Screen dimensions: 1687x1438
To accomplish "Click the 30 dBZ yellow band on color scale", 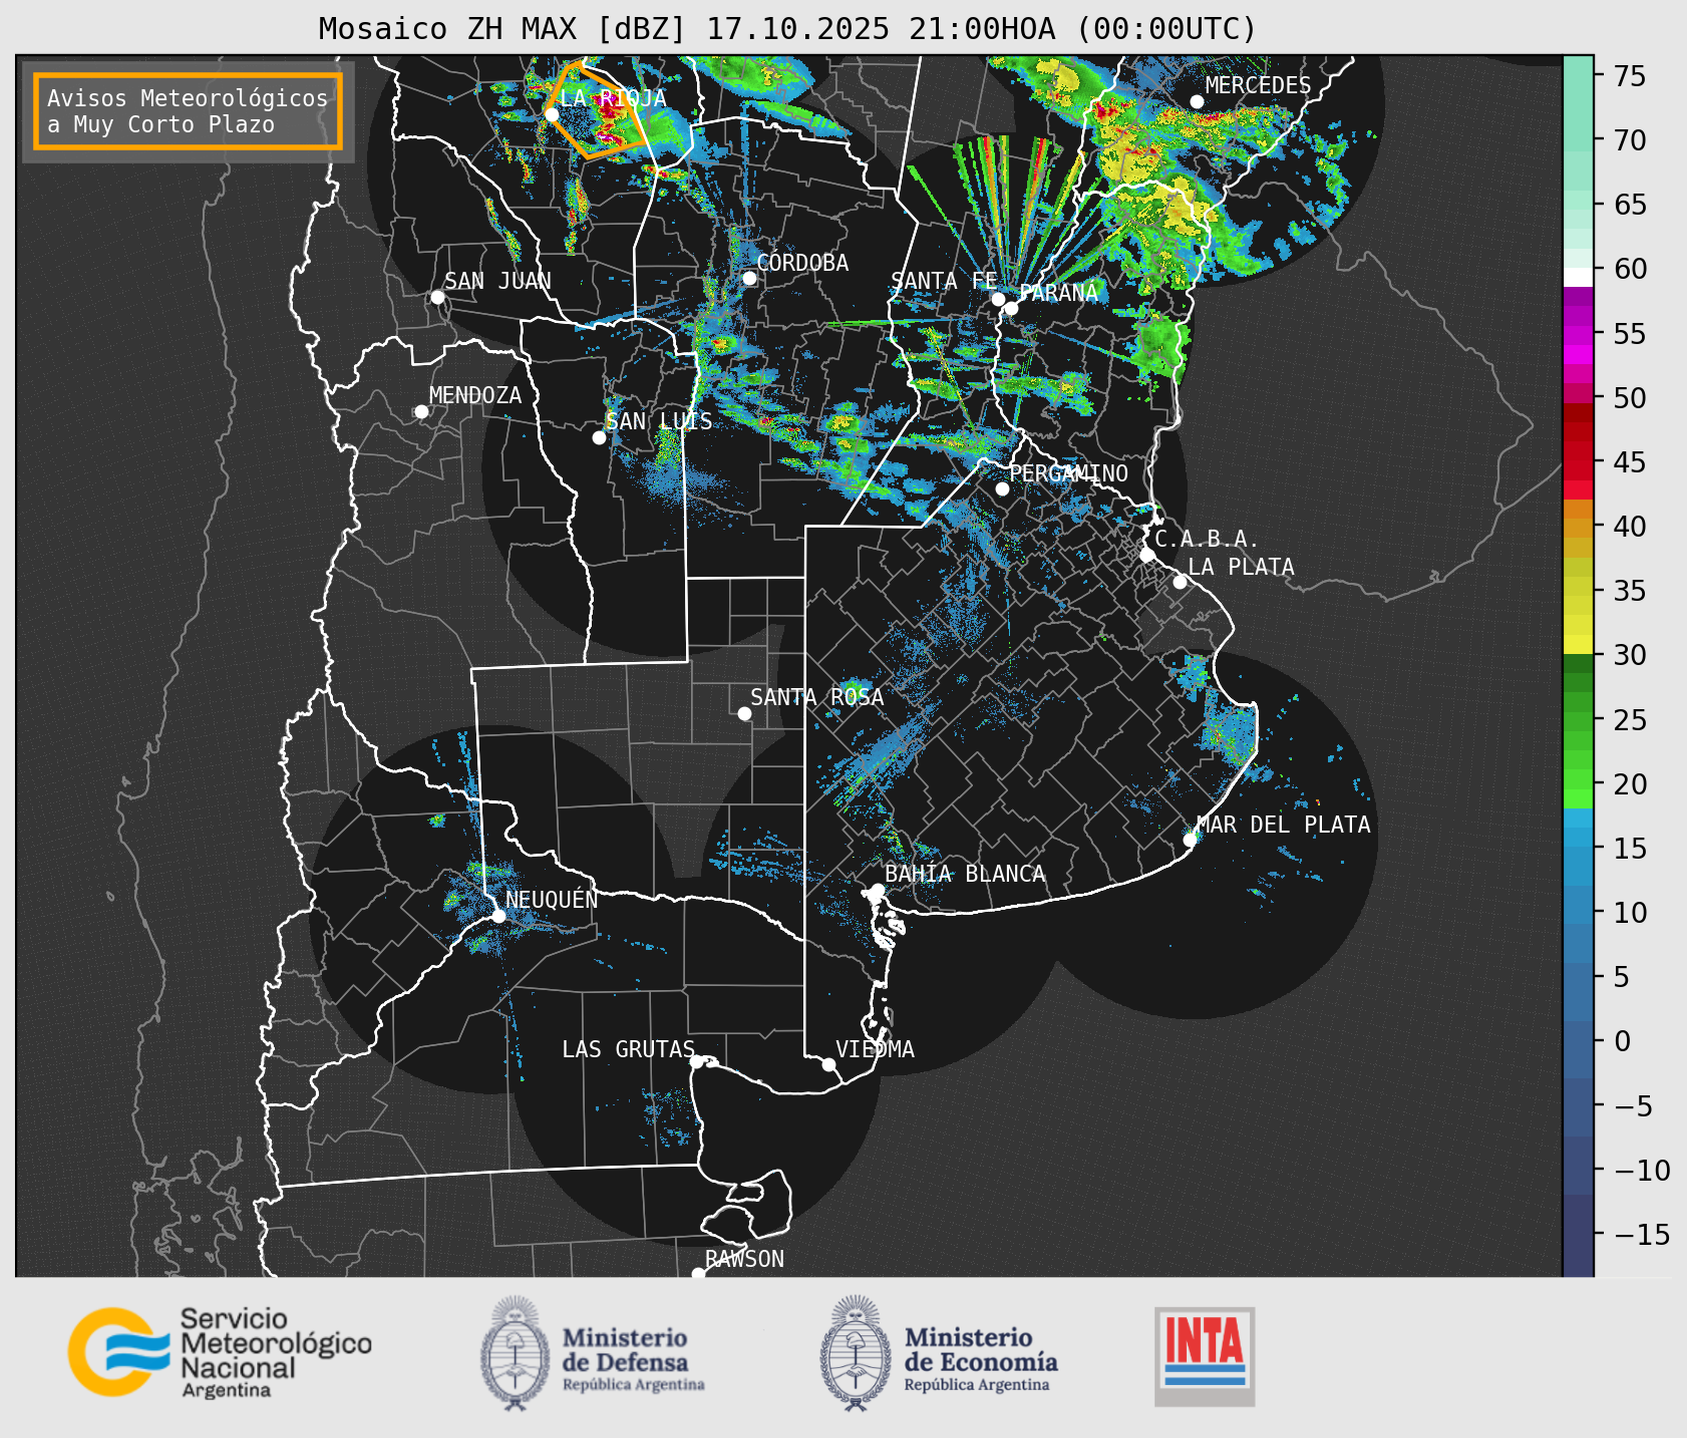I will click(1577, 645).
